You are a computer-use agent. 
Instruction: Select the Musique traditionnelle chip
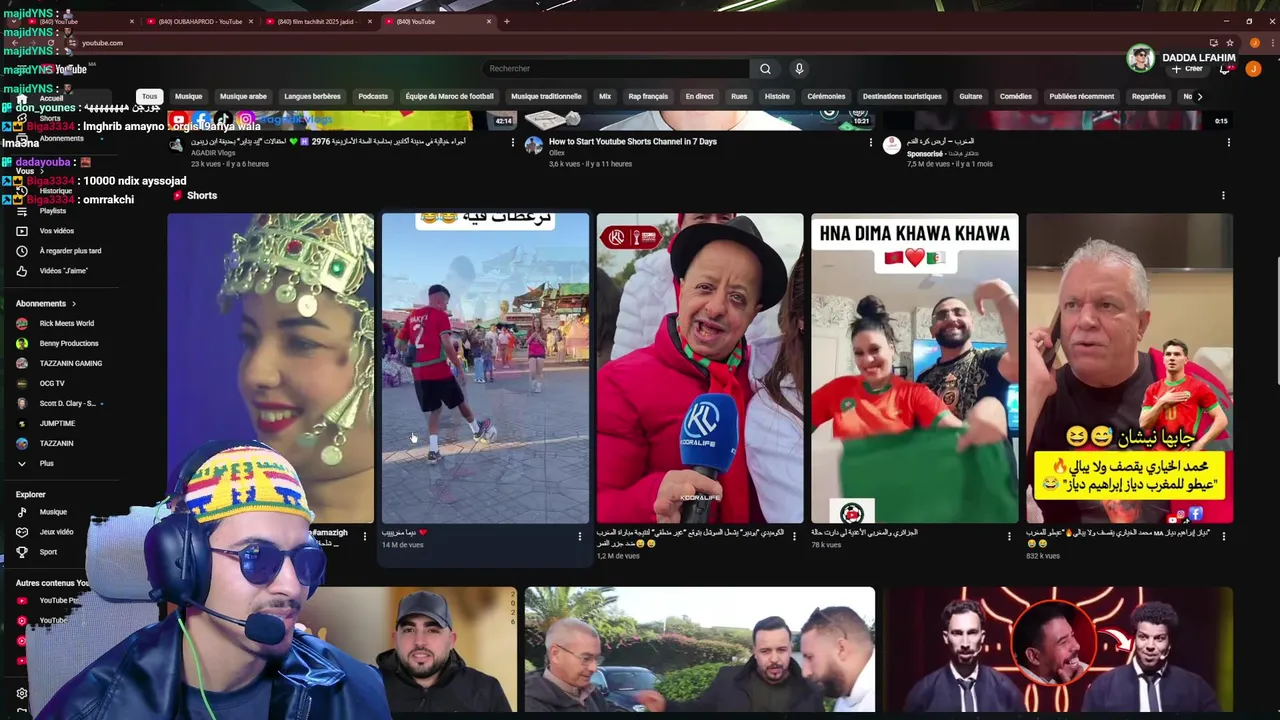[x=546, y=97]
